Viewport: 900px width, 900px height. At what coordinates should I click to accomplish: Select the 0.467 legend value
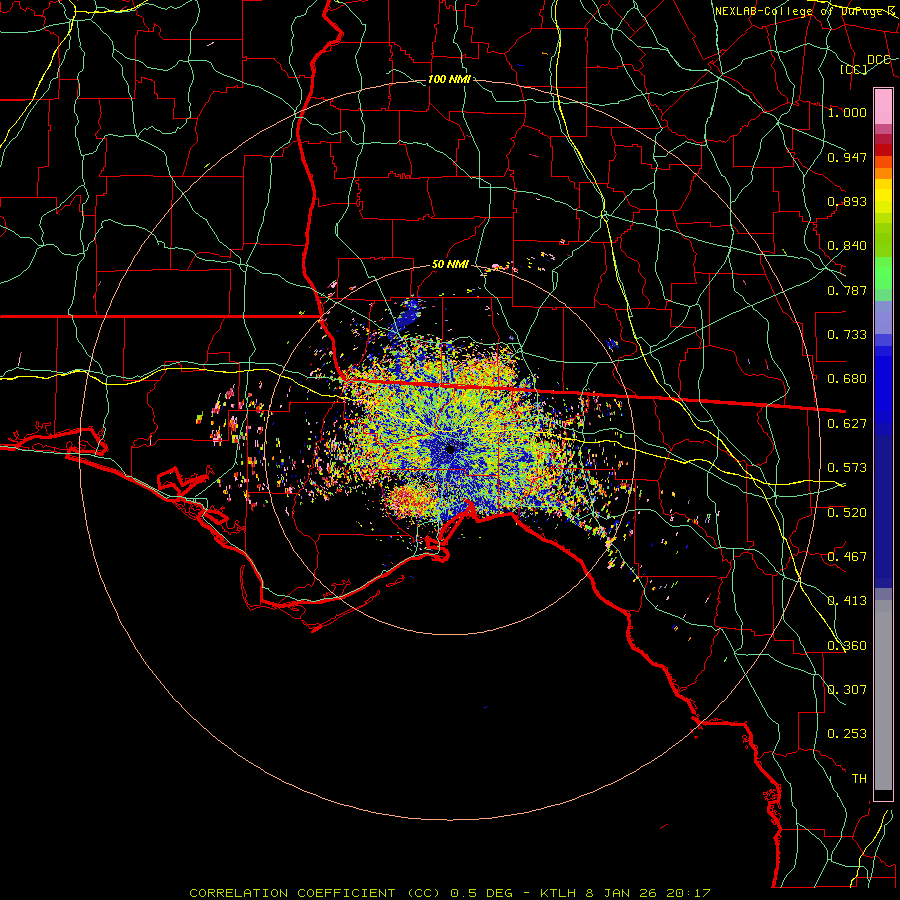point(847,557)
